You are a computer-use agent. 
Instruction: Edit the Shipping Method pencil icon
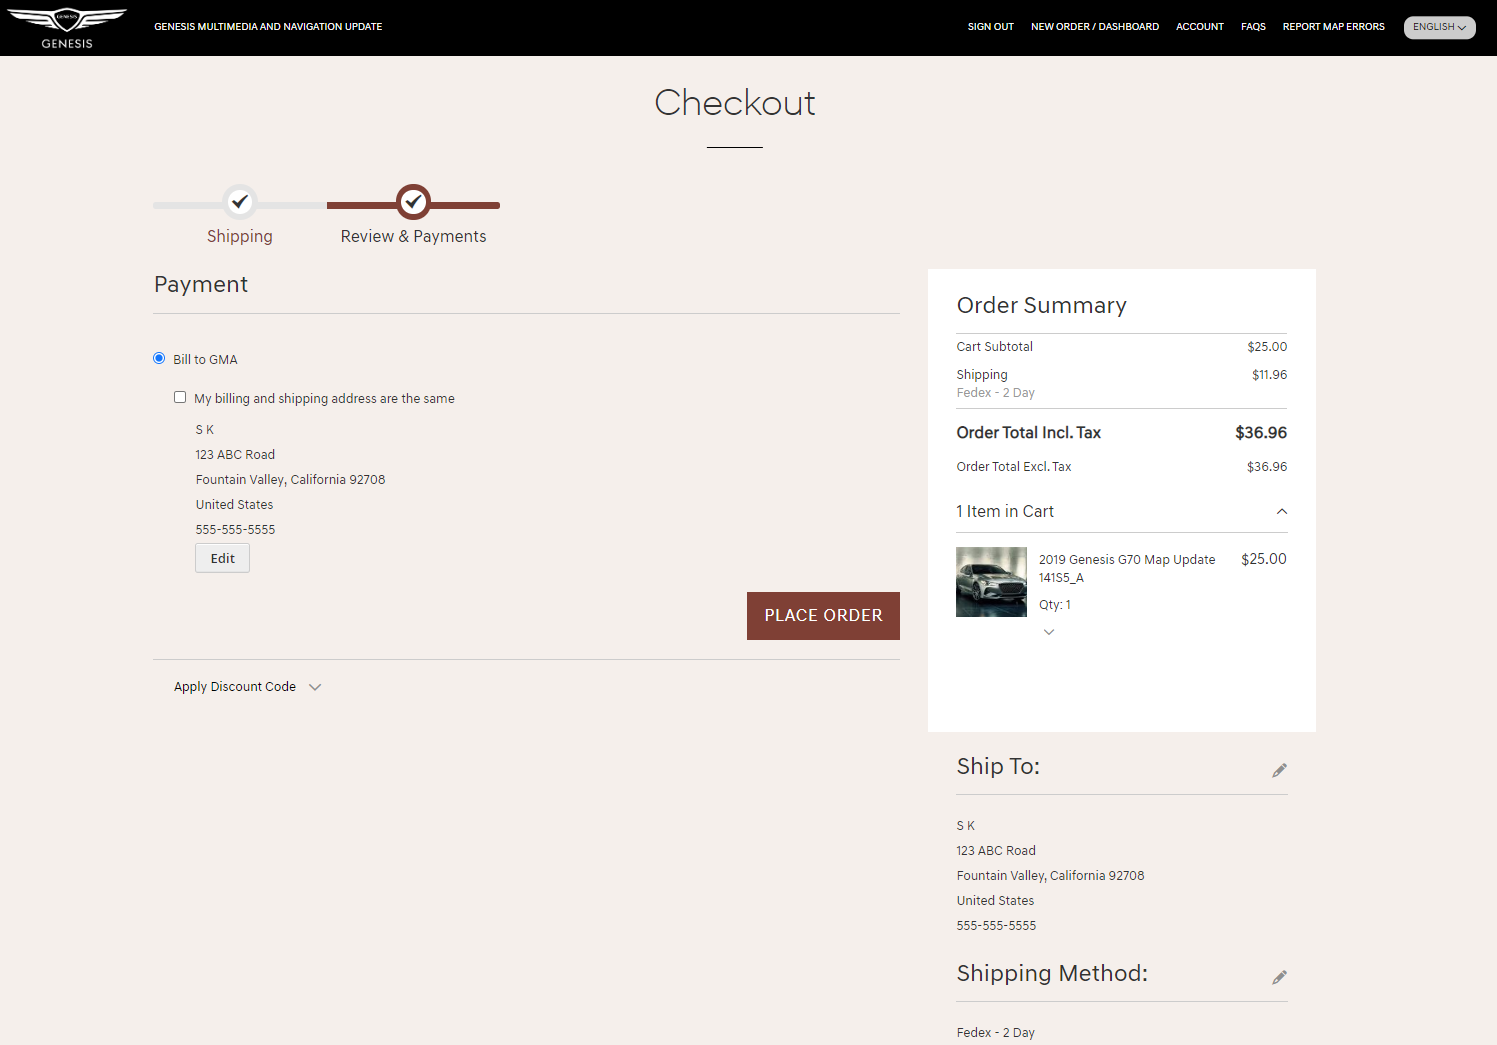pos(1279,977)
